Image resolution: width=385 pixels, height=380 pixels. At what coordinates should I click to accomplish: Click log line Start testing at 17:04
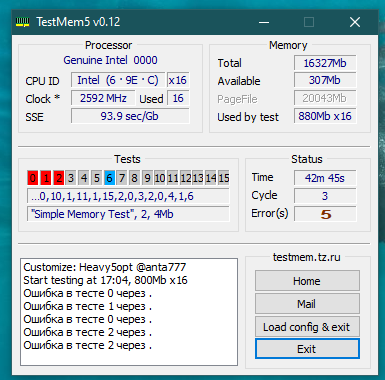click(x=105, y=280)
